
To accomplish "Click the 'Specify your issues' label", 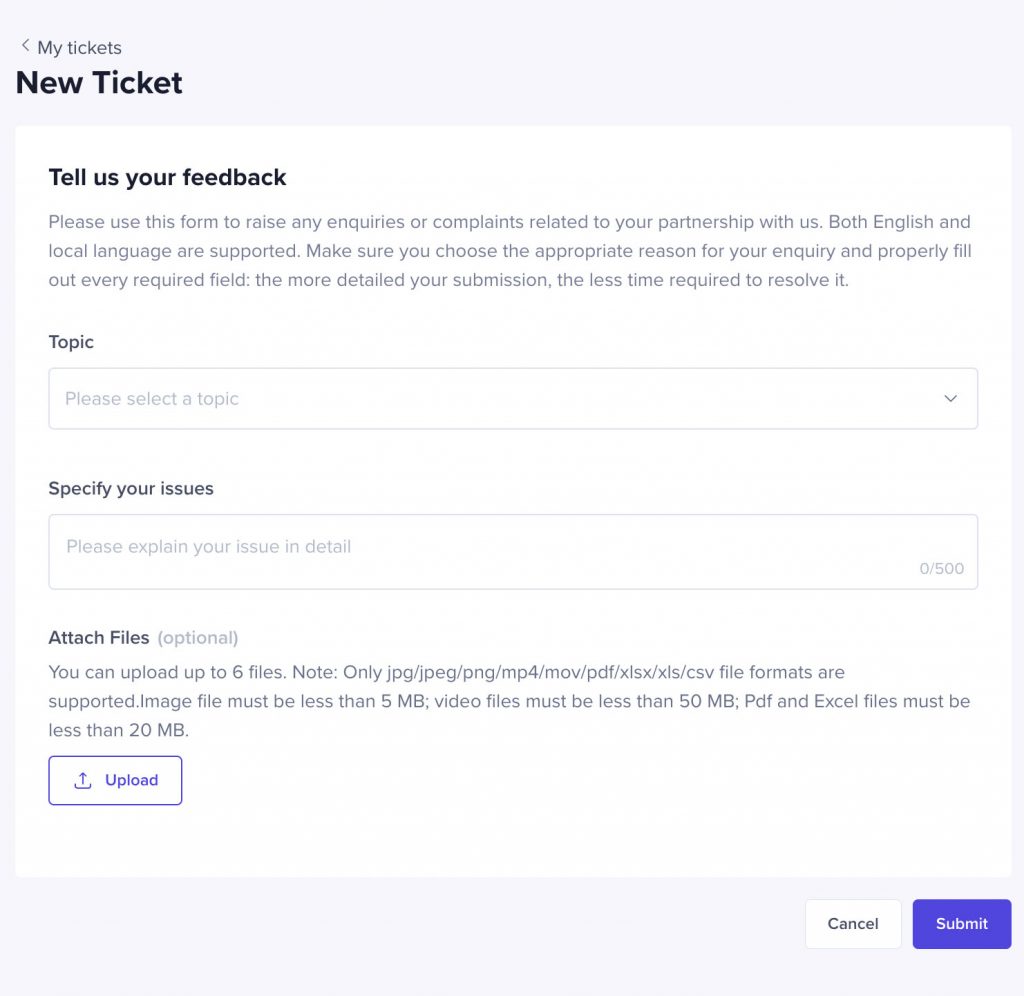I will pos(131,489).
